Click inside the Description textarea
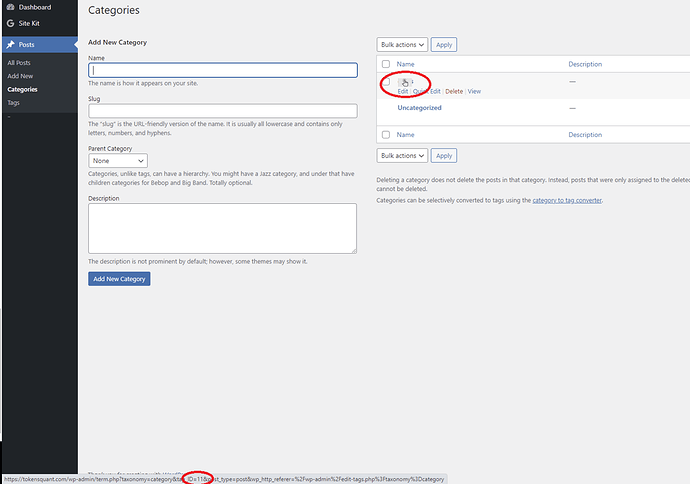 [222, 228]
